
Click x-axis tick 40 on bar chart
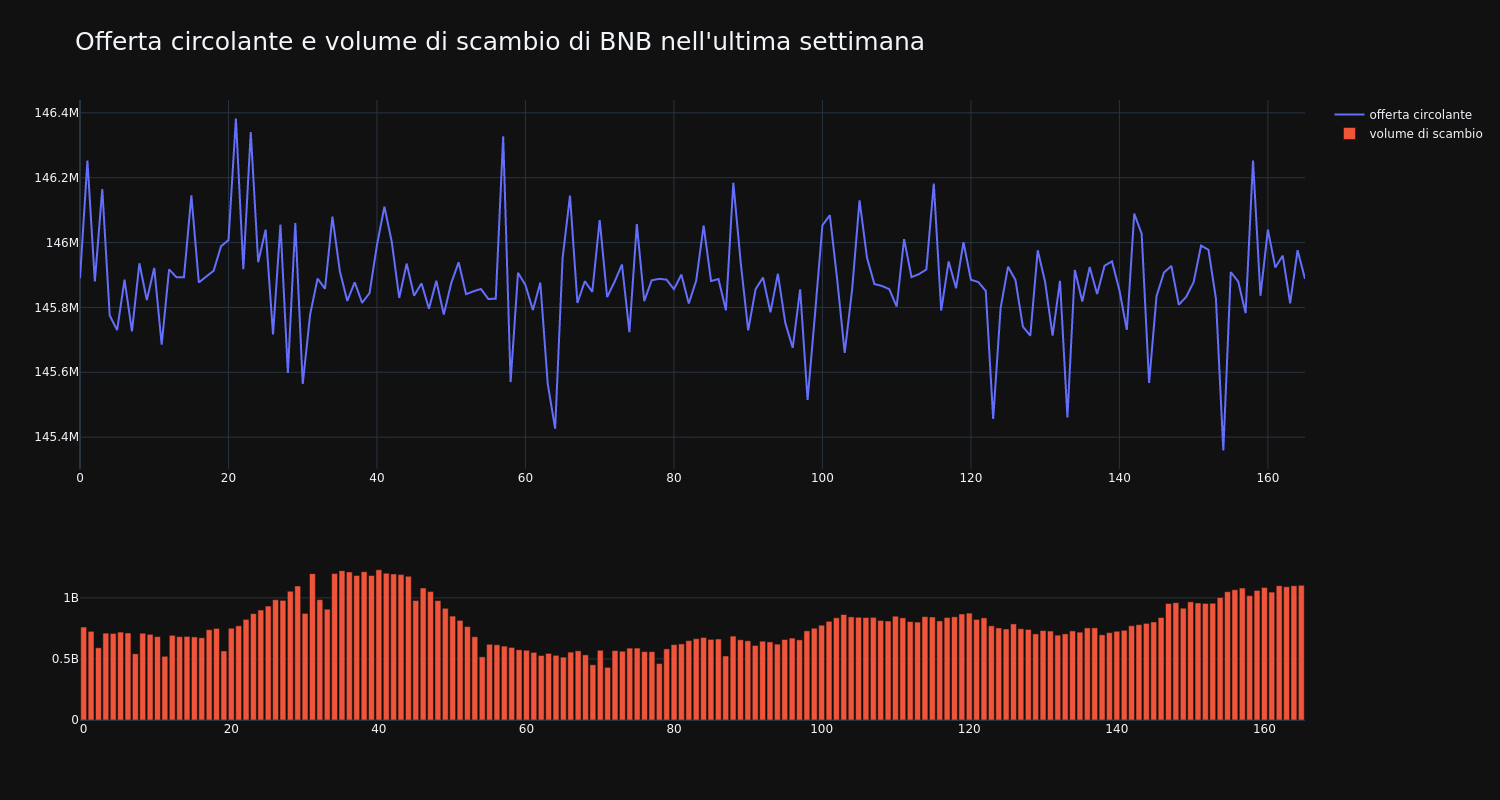[x=379, y=730]
